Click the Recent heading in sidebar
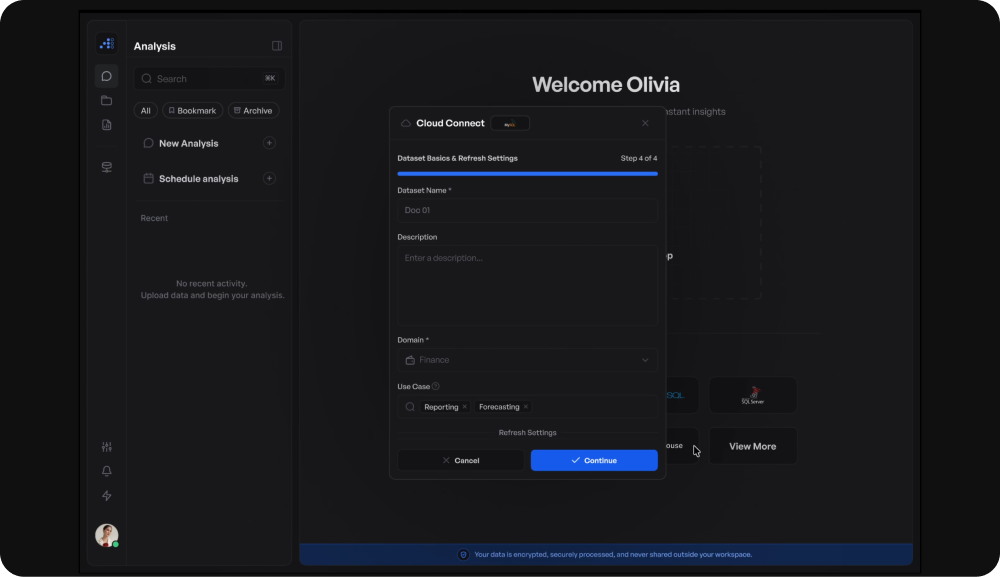This screenshot has width=1000, height=577. [154, 218]
